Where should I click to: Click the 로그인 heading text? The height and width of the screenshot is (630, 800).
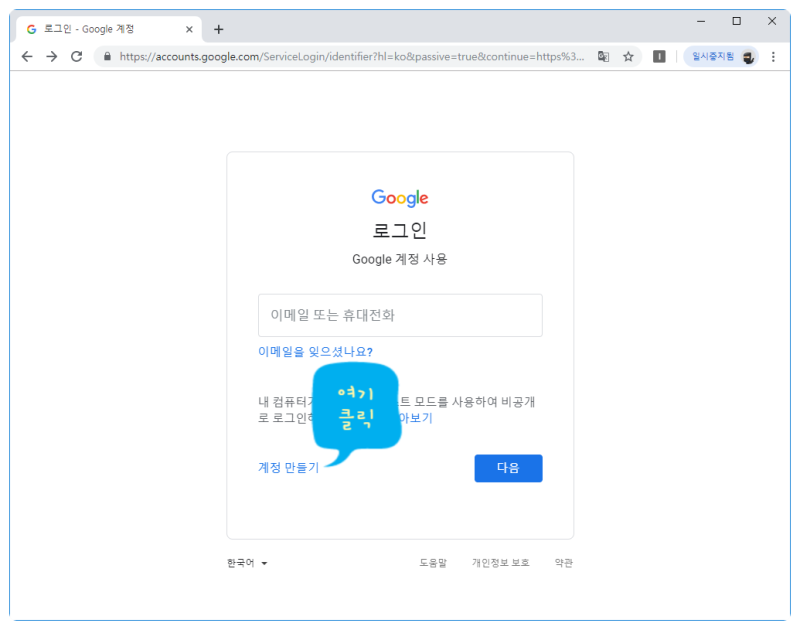click(400, 230)
